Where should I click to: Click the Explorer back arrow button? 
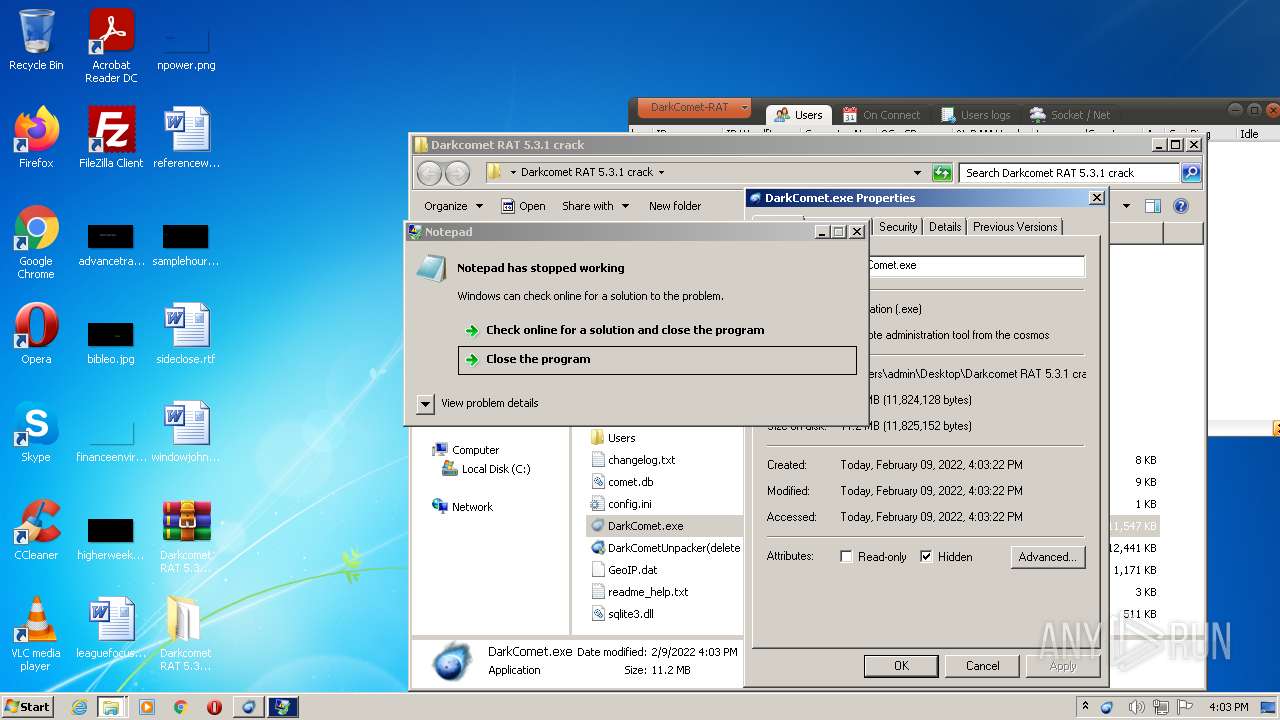pyautogui.click(x=429, y=173)
